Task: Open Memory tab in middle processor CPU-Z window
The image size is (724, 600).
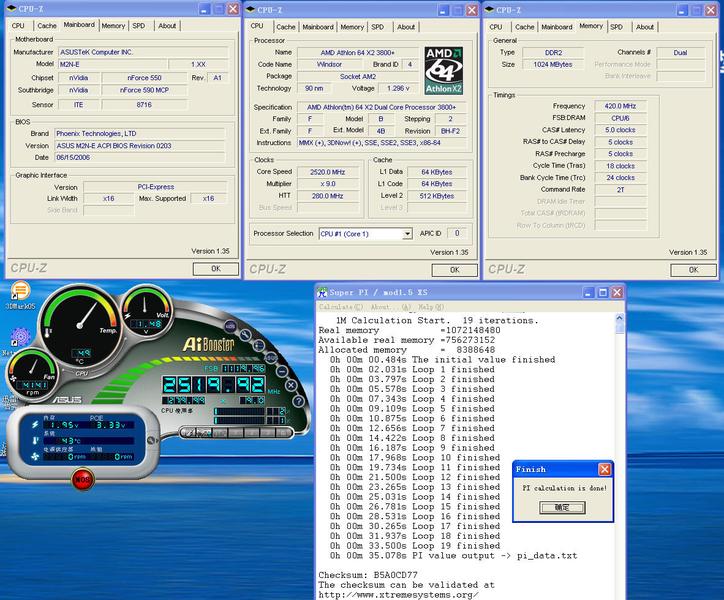Action: 352,27
